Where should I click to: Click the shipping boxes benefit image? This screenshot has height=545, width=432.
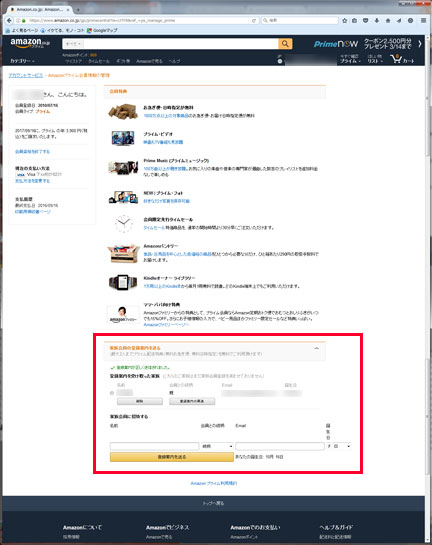(123, 112)
